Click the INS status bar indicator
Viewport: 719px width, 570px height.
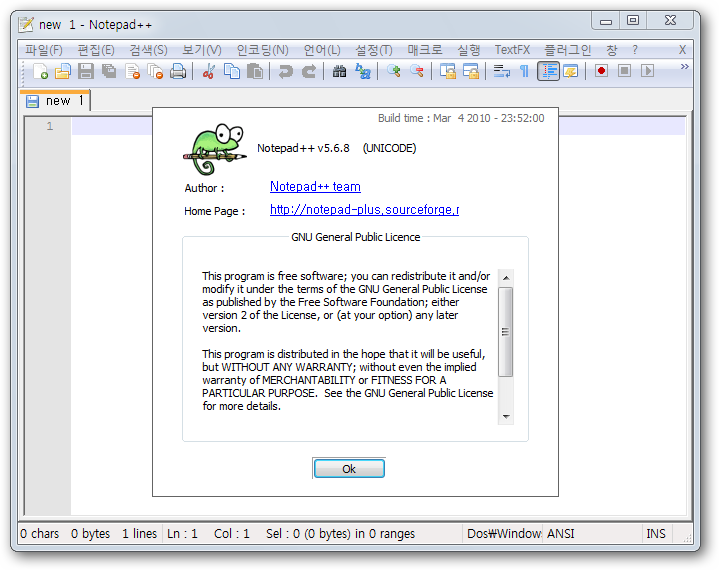[656, 534]
